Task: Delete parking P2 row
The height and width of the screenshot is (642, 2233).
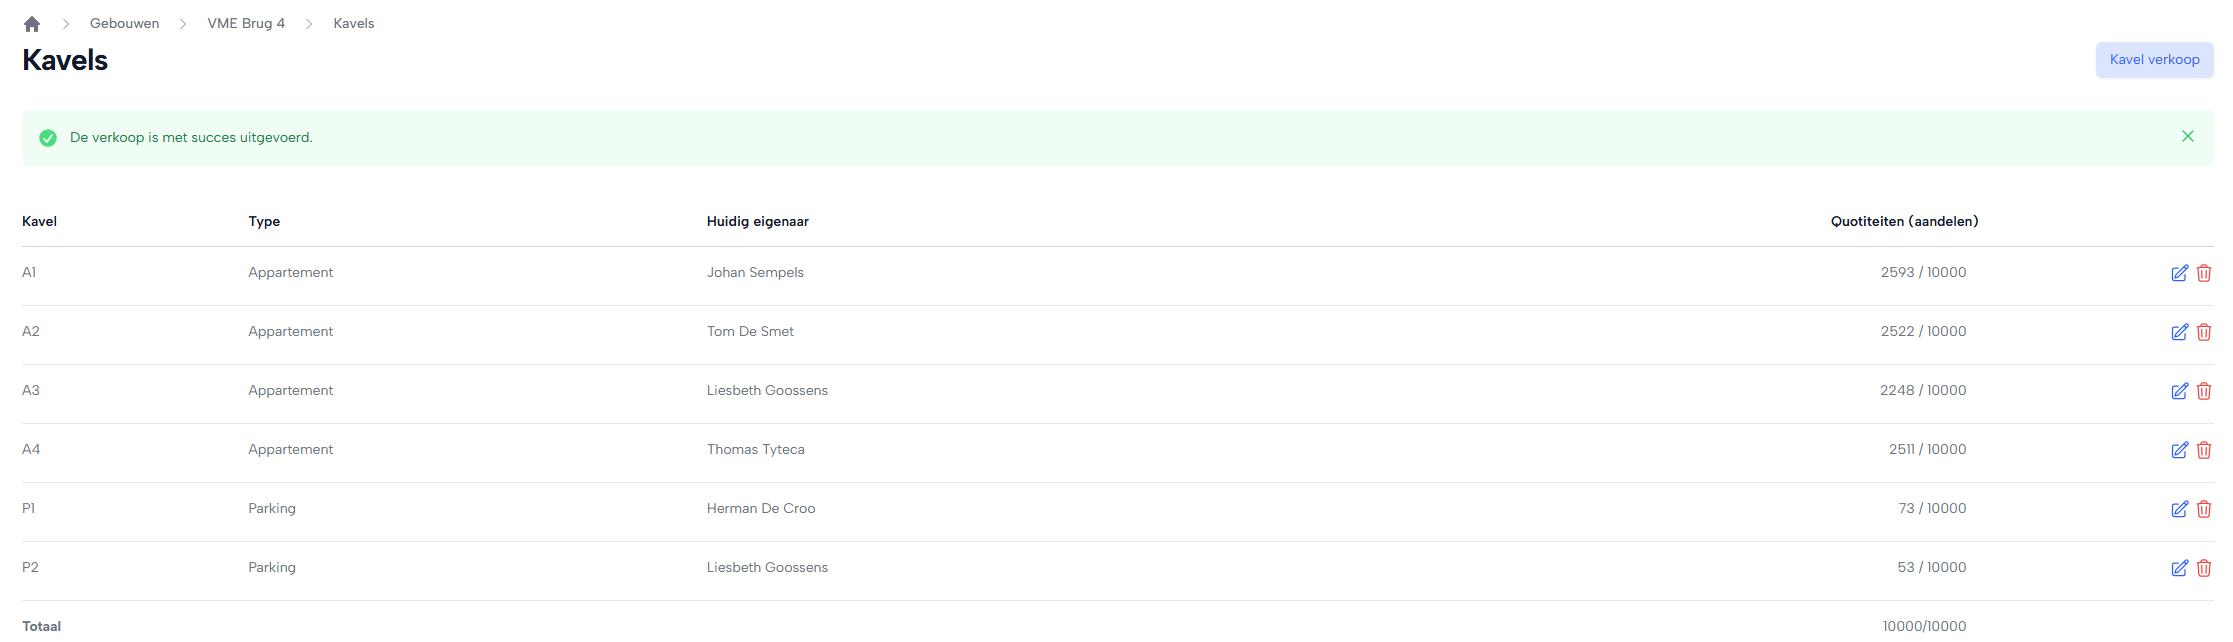Action: coord(2203,568)
